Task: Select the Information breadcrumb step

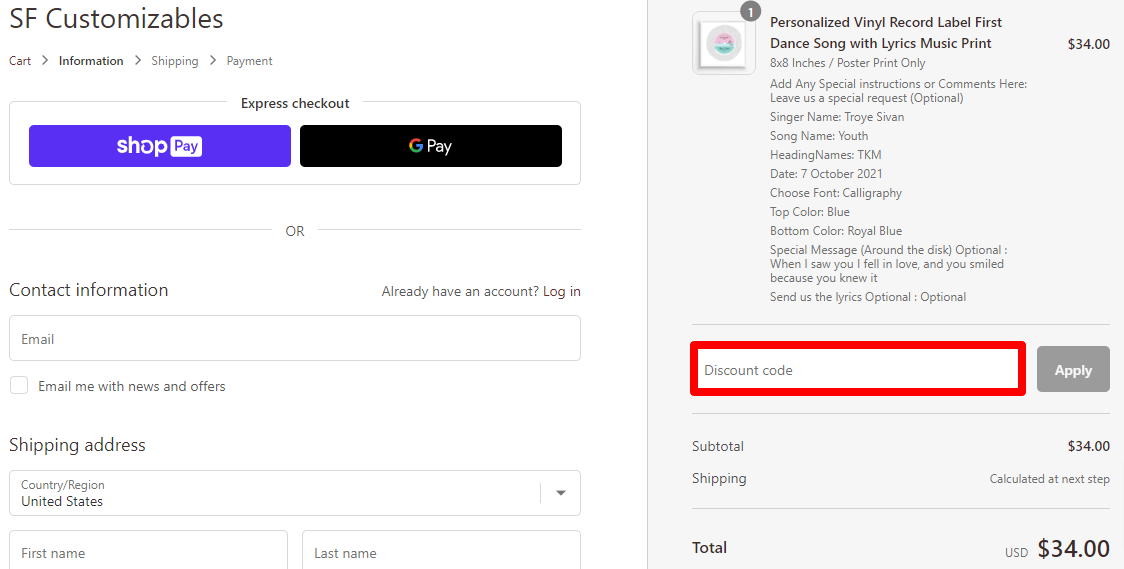Action: [x=91, y=61]
